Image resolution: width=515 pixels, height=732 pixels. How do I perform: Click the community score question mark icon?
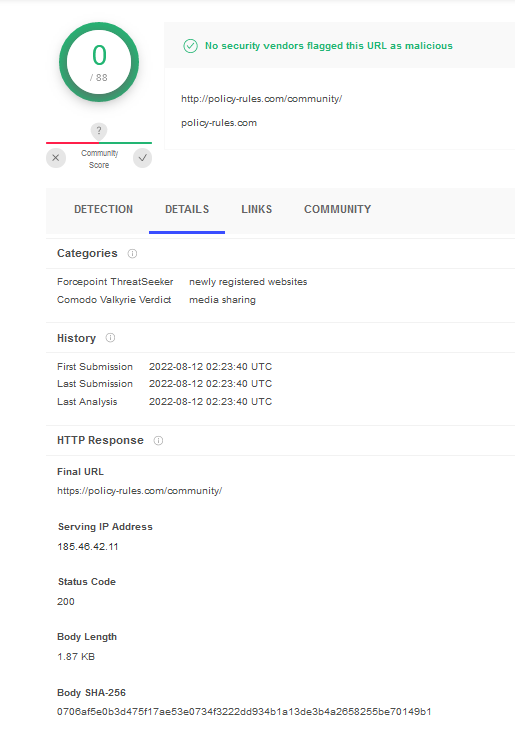[x=99, y=131]
